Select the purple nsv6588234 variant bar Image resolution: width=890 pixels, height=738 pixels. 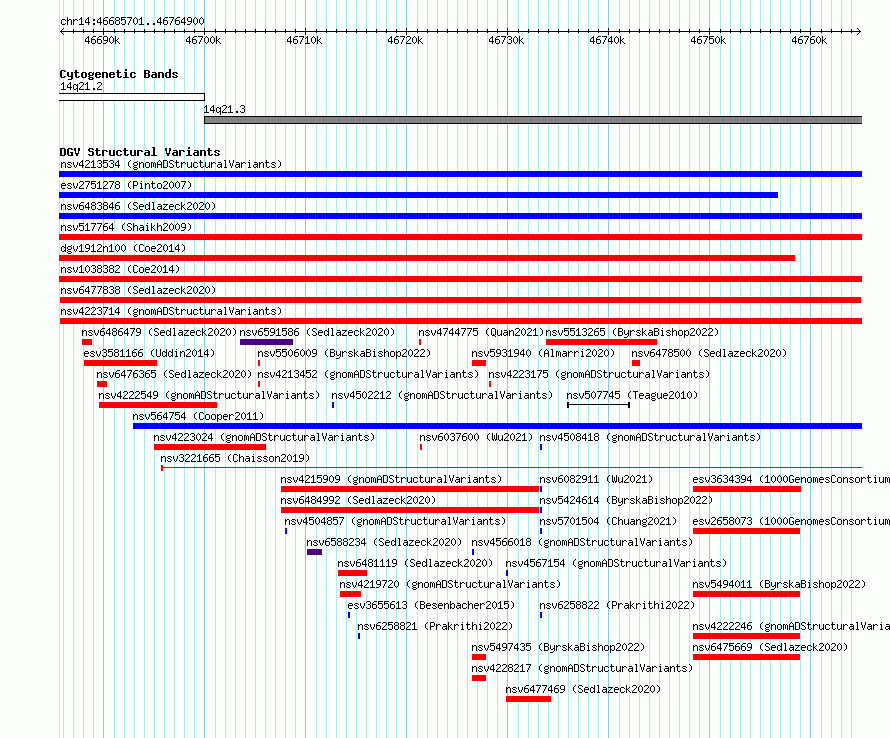point(314,552)
